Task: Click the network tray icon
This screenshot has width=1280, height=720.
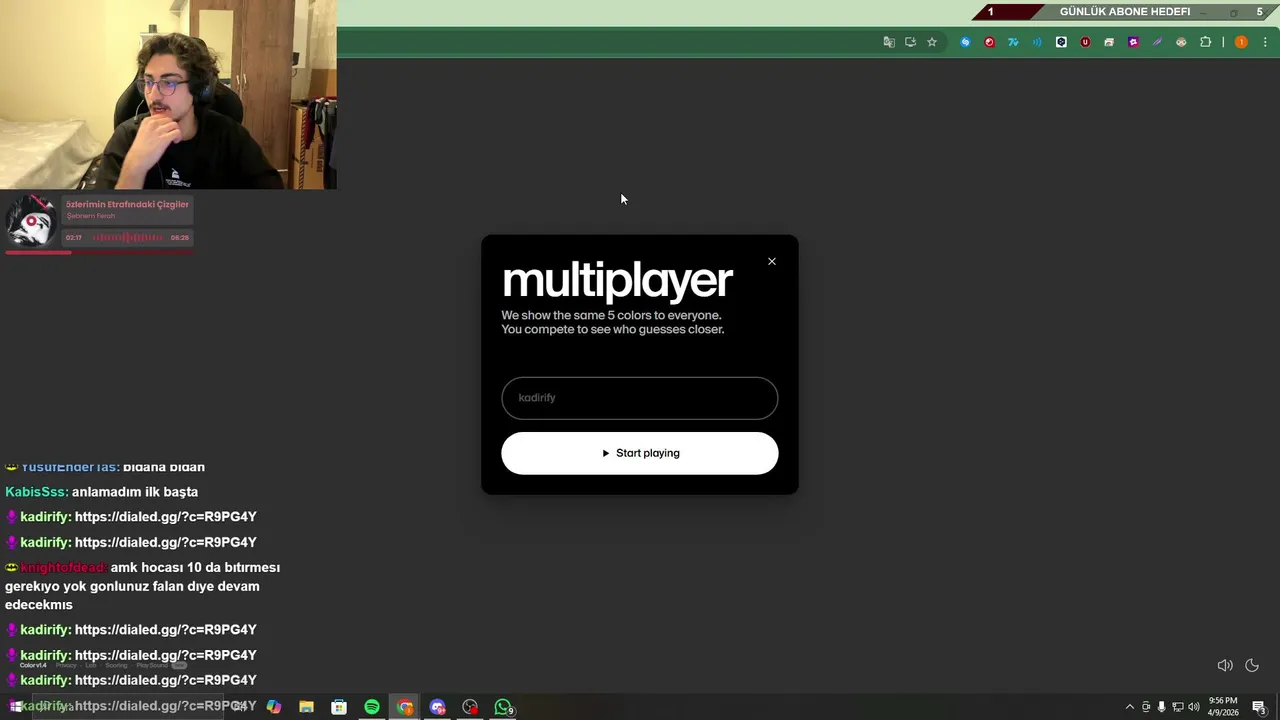Action: click(x=1177, y=707)
